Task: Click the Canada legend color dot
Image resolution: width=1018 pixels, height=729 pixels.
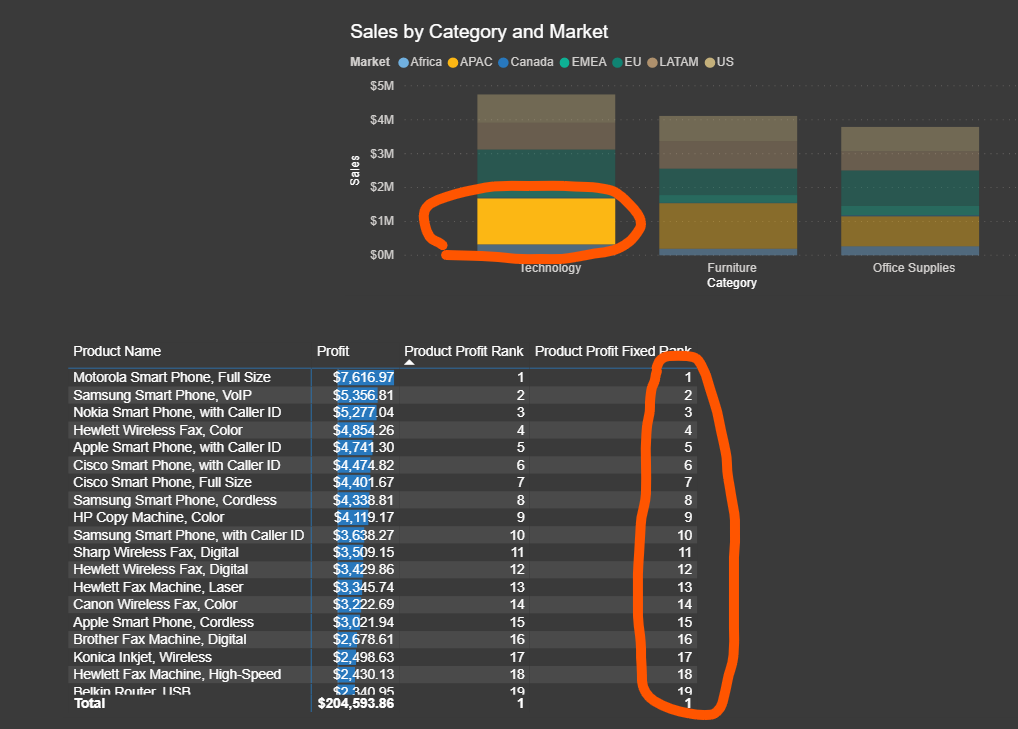Action: [504, 62]
